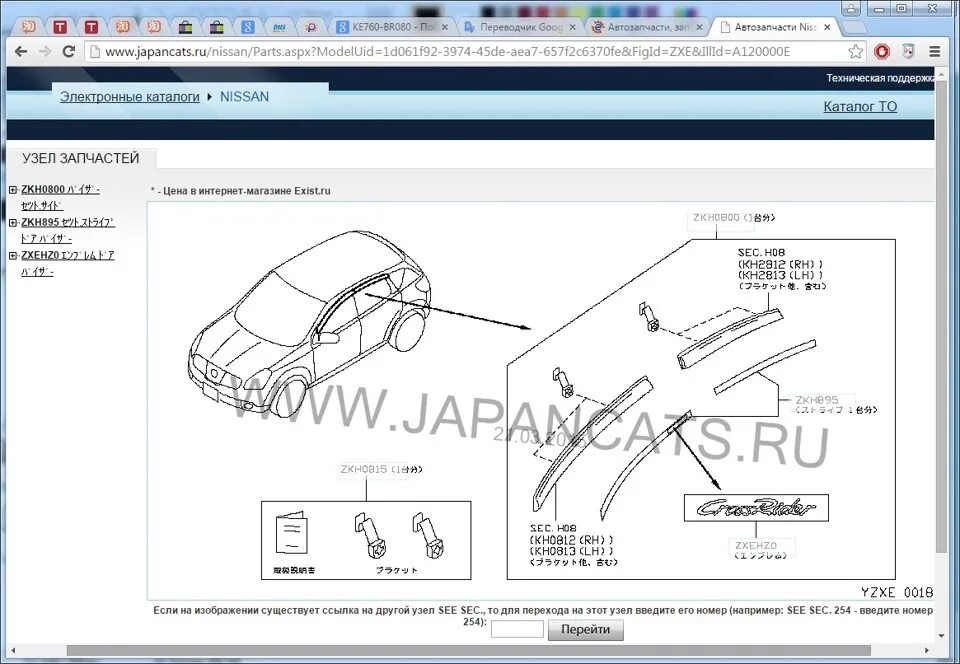Click the YZXE 001B figure code
This screenshot has width=960, height=664.
[x=896, y=592]
